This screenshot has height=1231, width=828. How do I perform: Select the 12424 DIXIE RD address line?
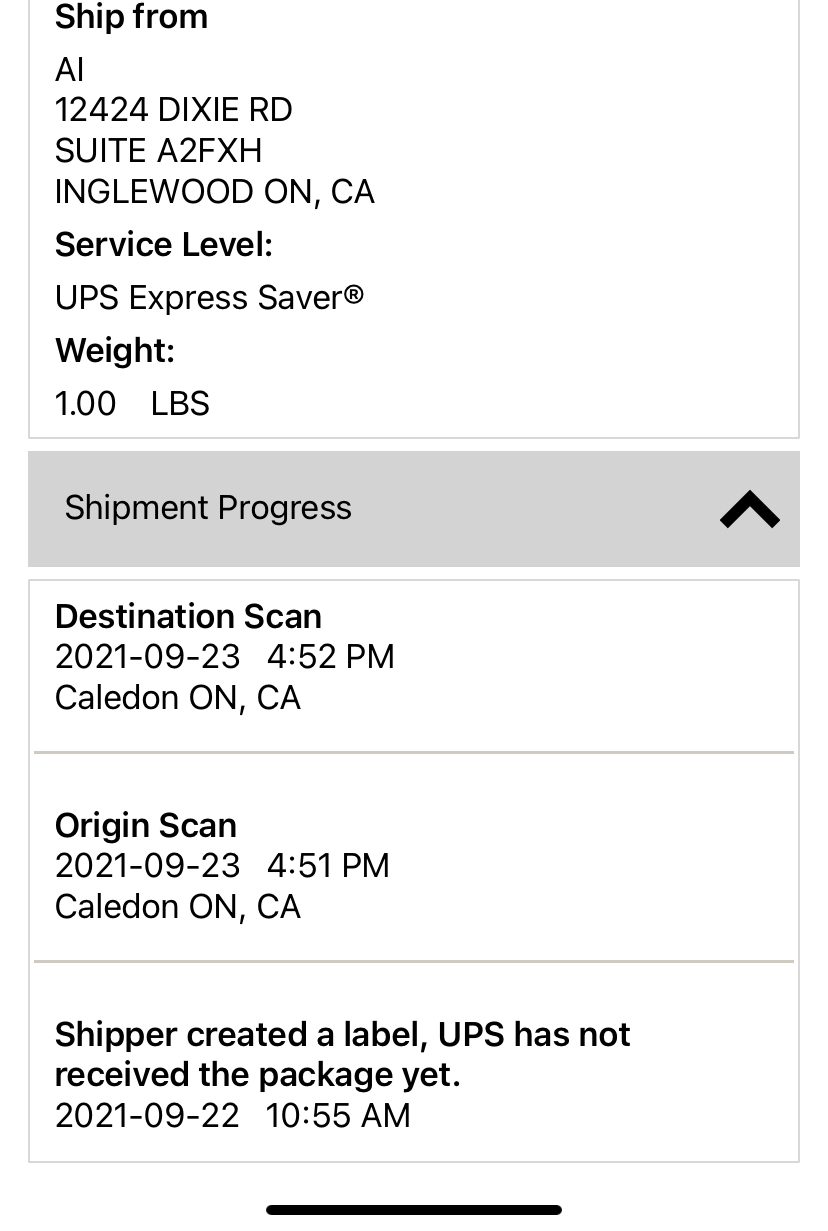coord(173,110)
